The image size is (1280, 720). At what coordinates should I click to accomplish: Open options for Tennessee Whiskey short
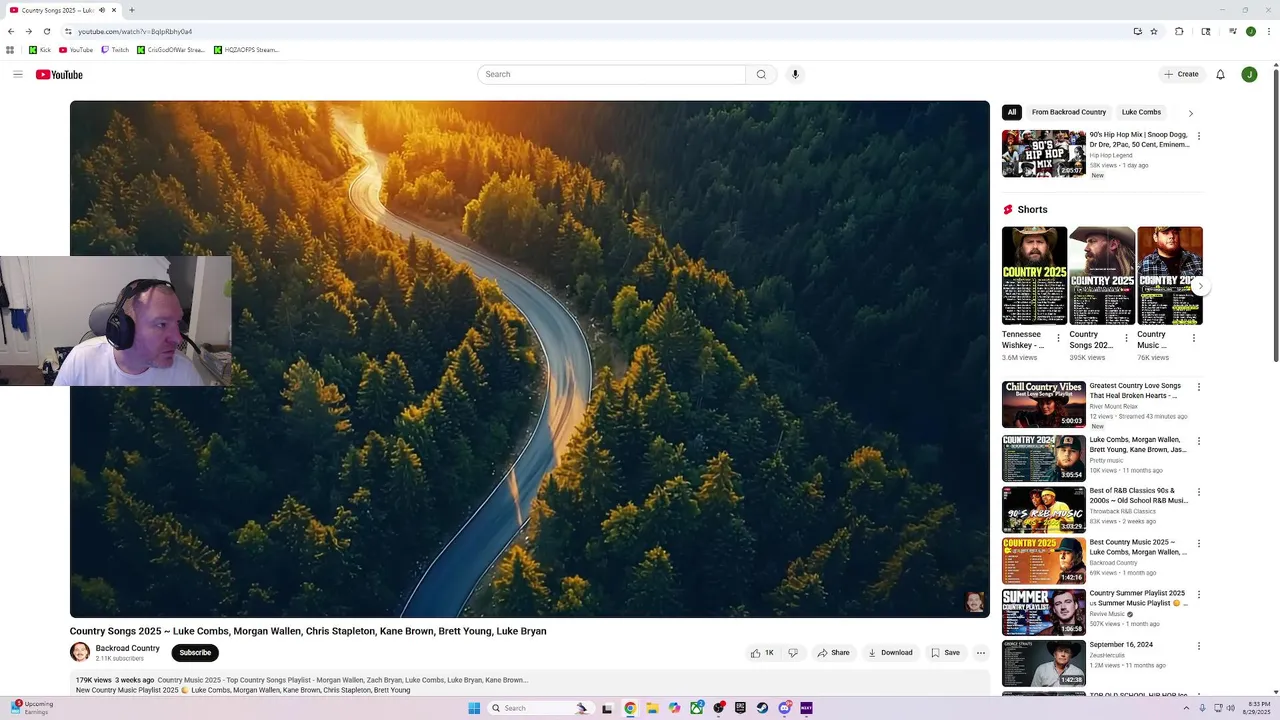[1059, 338]
